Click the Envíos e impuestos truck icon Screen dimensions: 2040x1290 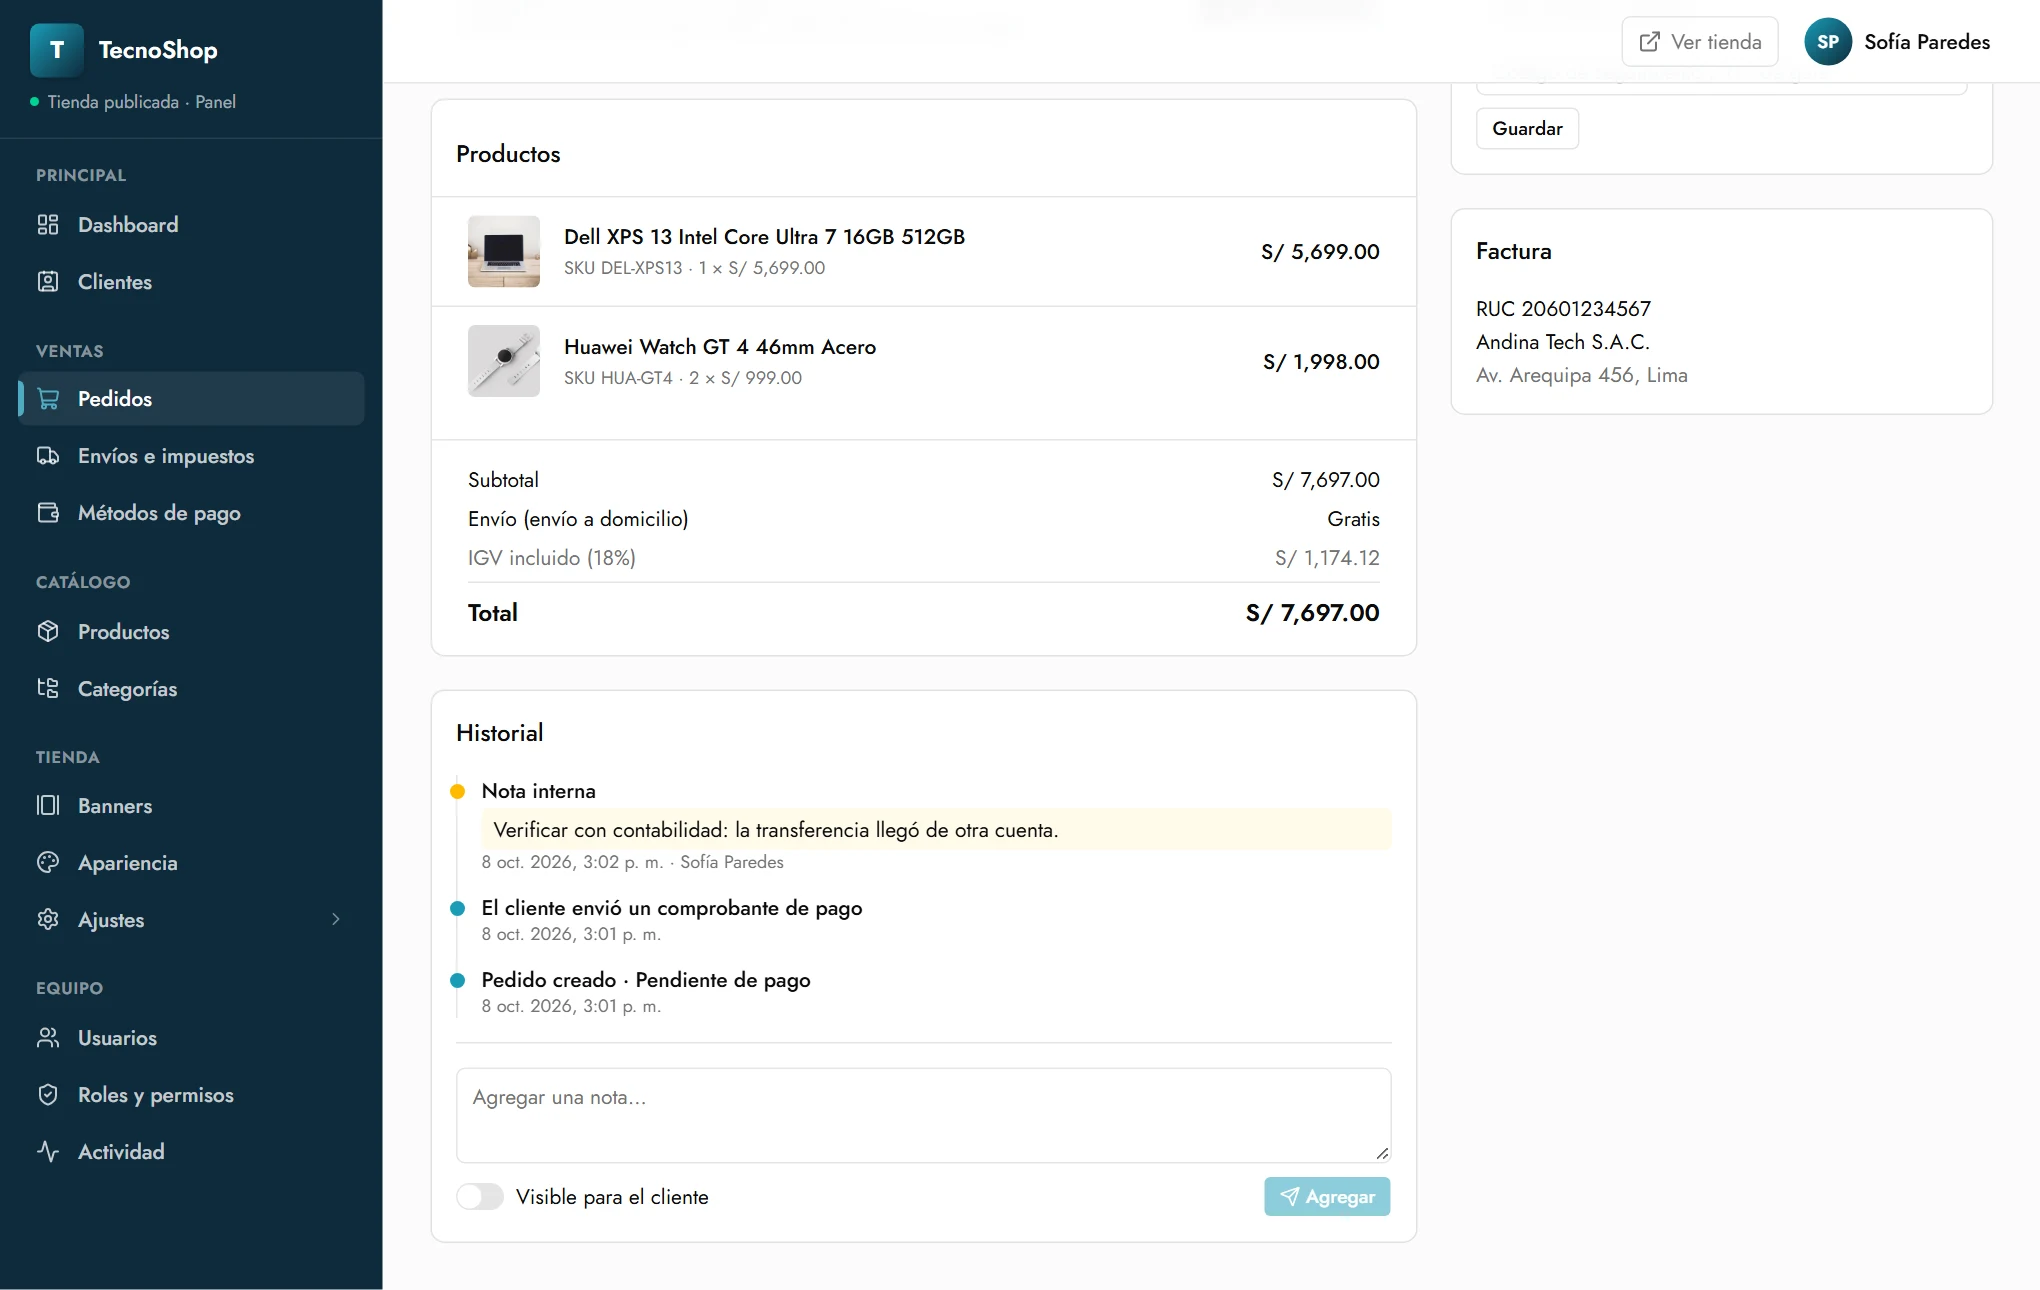(x=48, y=456)
